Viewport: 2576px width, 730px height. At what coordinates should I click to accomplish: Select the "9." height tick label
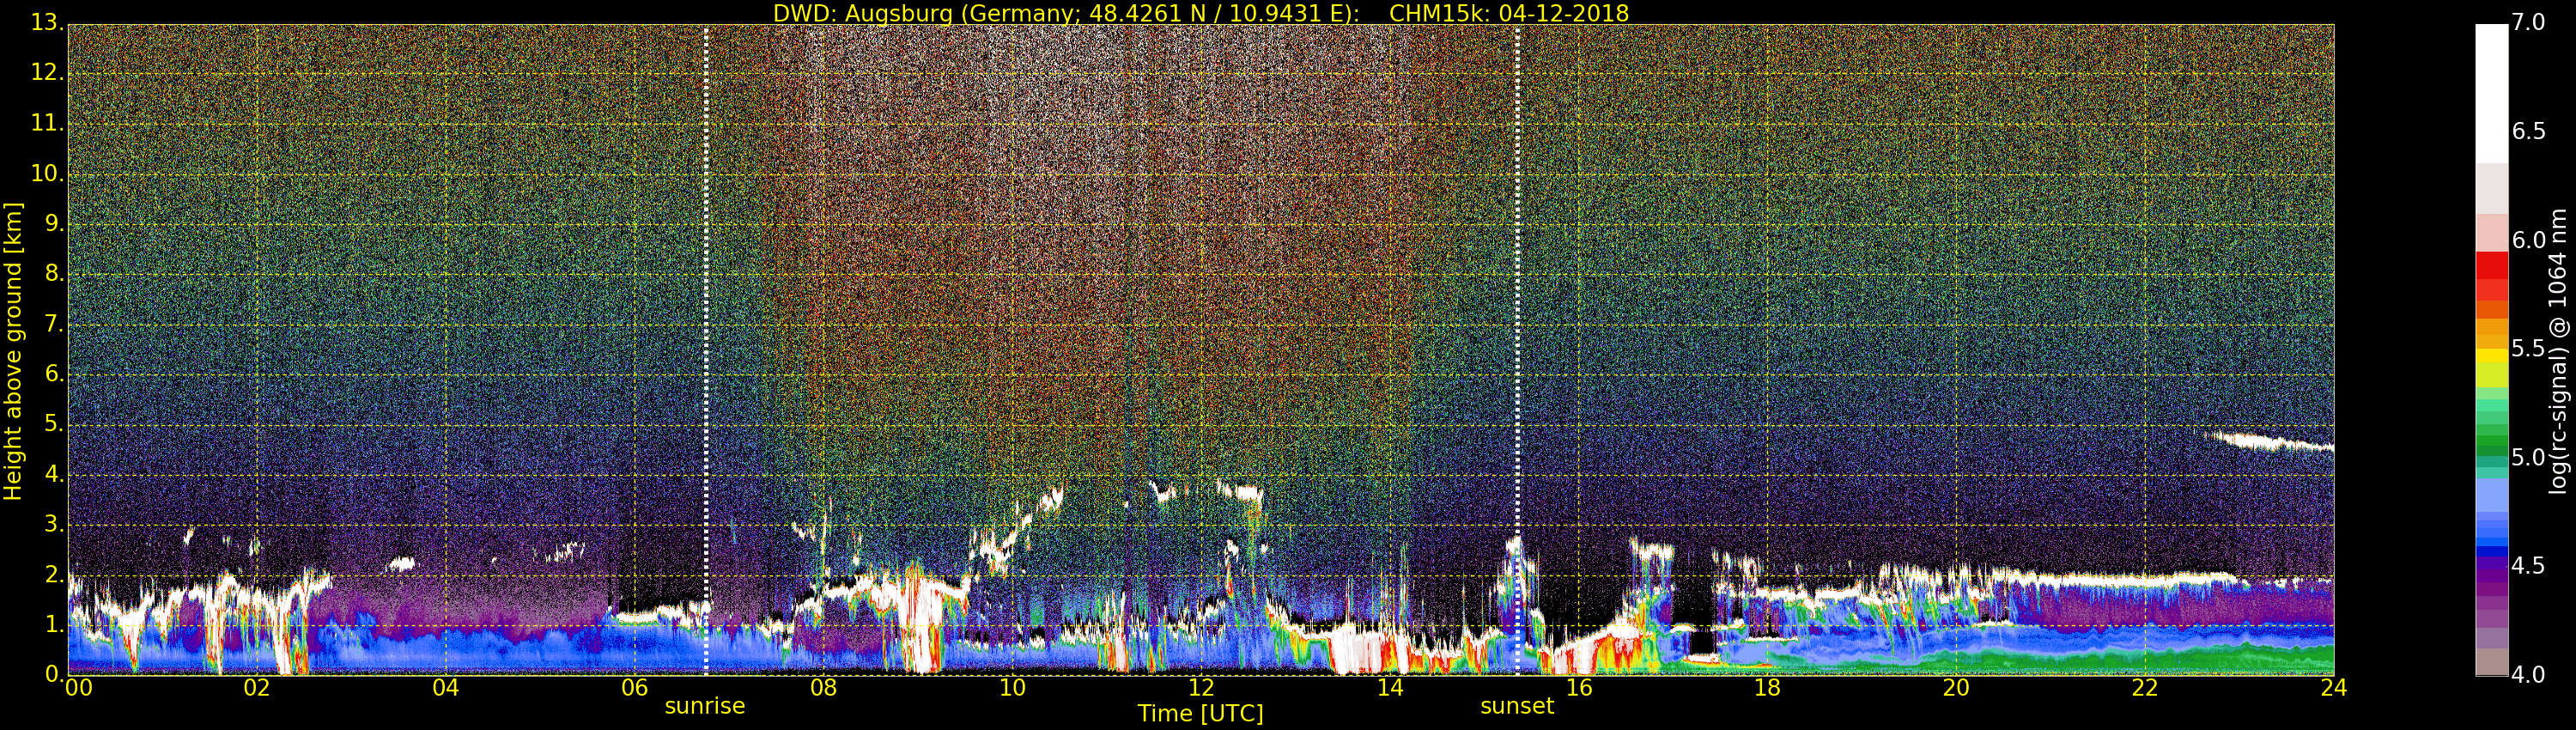pyautogui.click(x=54, y=223)
